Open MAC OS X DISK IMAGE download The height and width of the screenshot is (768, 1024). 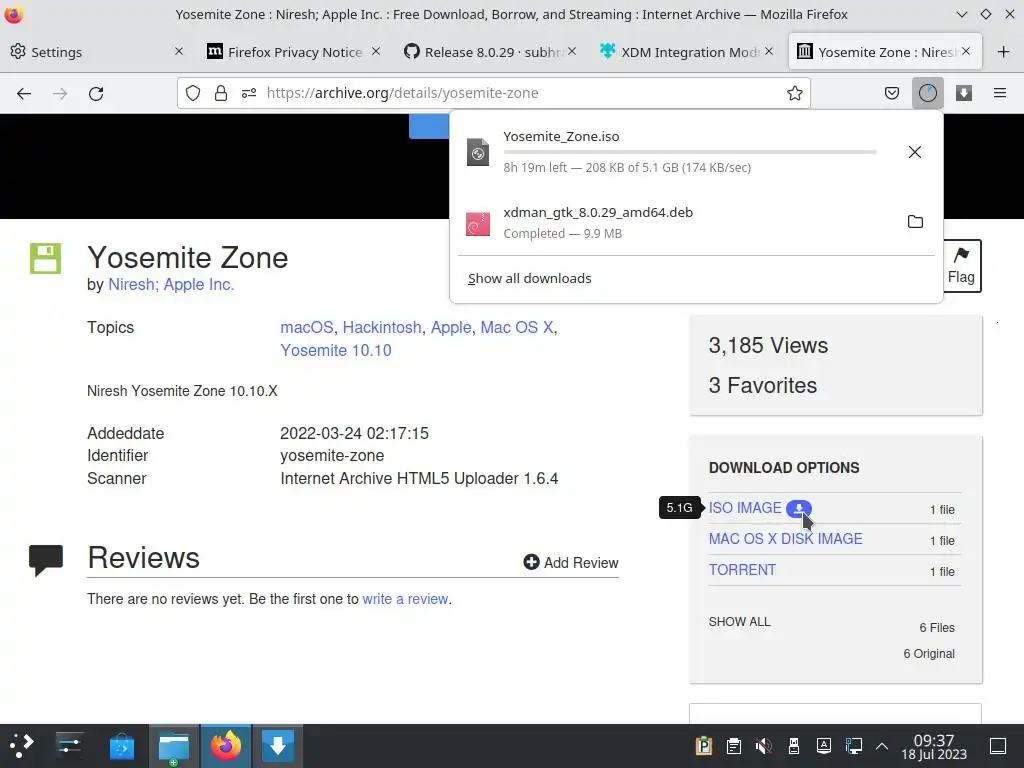click(786, 539)
